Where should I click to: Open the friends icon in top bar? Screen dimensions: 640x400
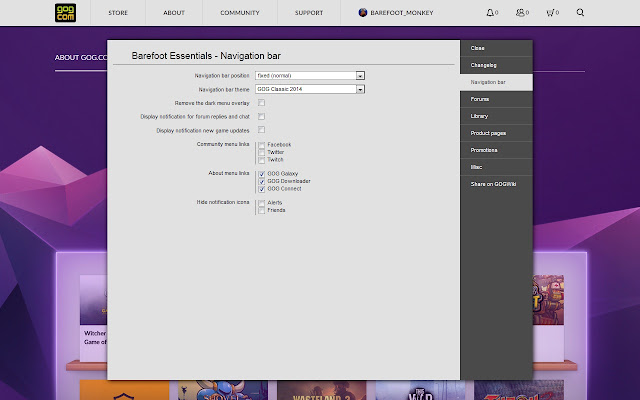520,13
